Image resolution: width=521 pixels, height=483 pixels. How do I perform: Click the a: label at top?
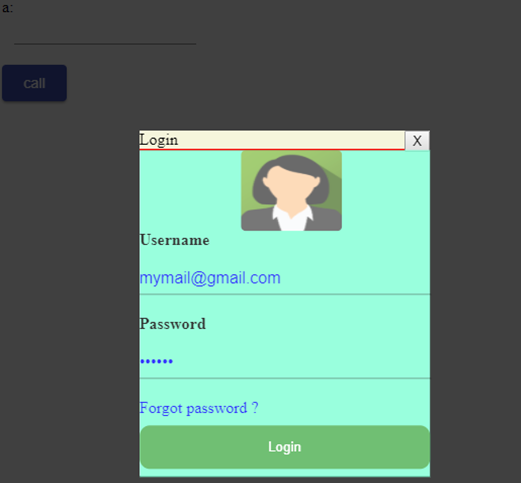pos(7,8)
